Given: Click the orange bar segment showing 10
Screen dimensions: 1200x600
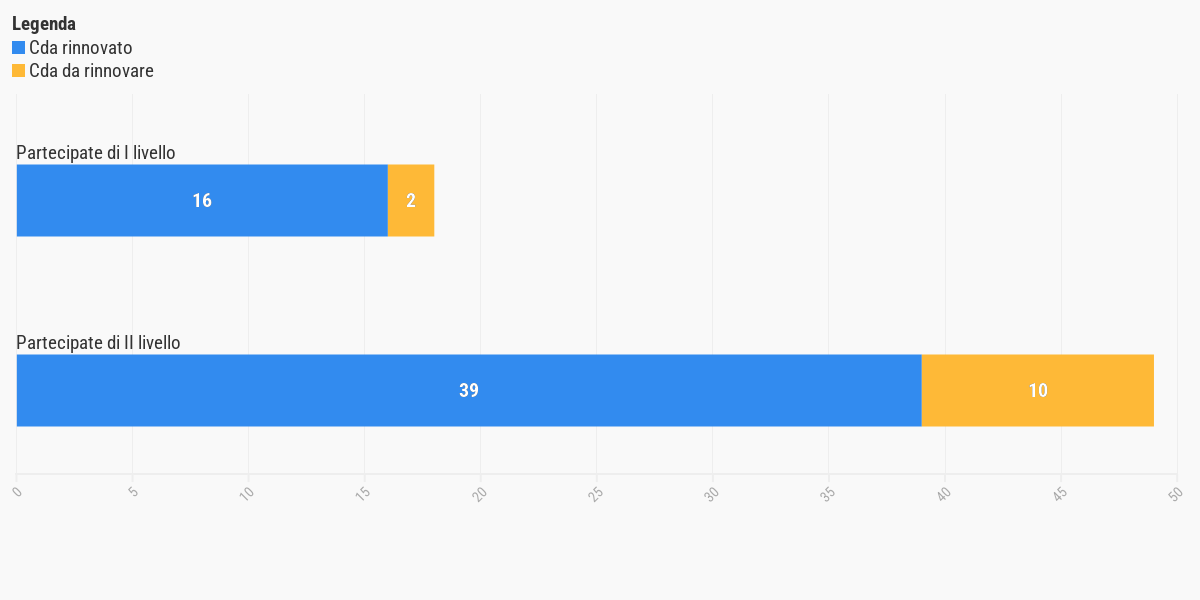Looking at the screenshot, I should (1038, 390).
